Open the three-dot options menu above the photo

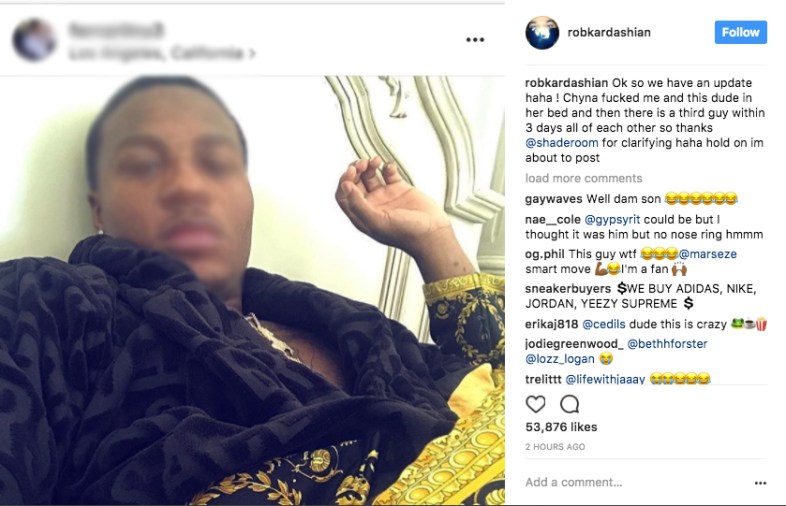point(475,40)
